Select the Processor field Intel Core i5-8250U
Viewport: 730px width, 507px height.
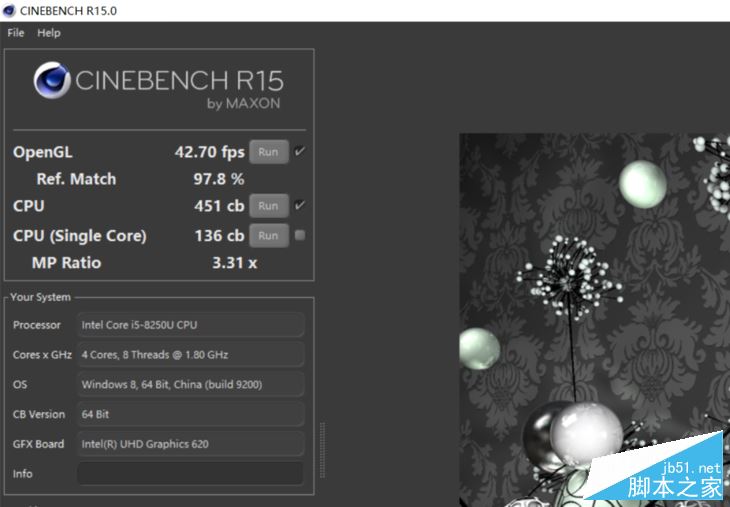click(x=190, y=325)
